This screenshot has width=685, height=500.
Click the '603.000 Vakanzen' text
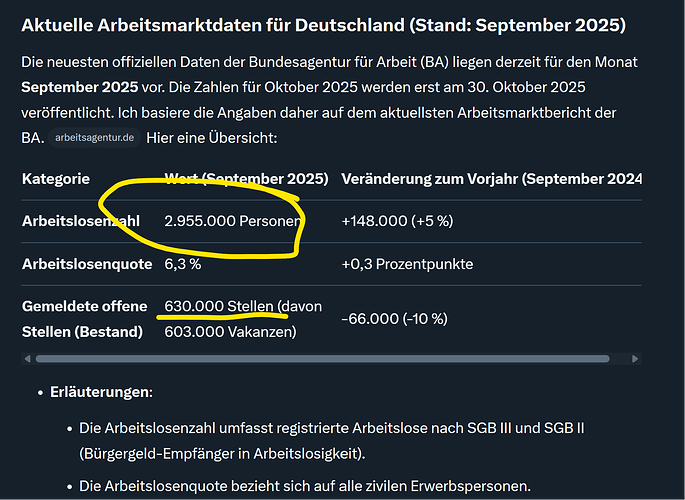pos(229,331)
